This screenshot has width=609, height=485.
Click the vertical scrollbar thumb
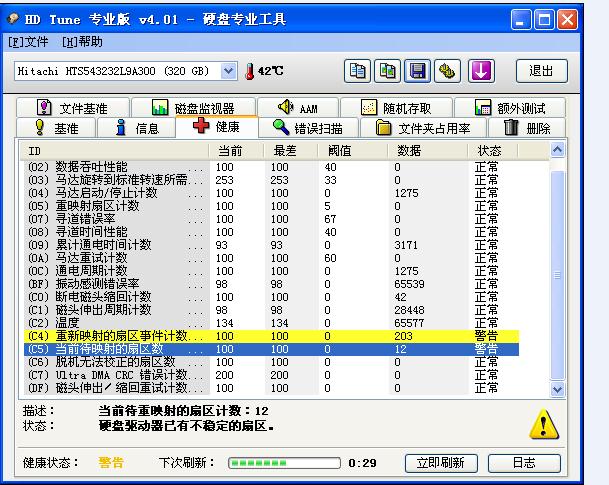(557, 275)
